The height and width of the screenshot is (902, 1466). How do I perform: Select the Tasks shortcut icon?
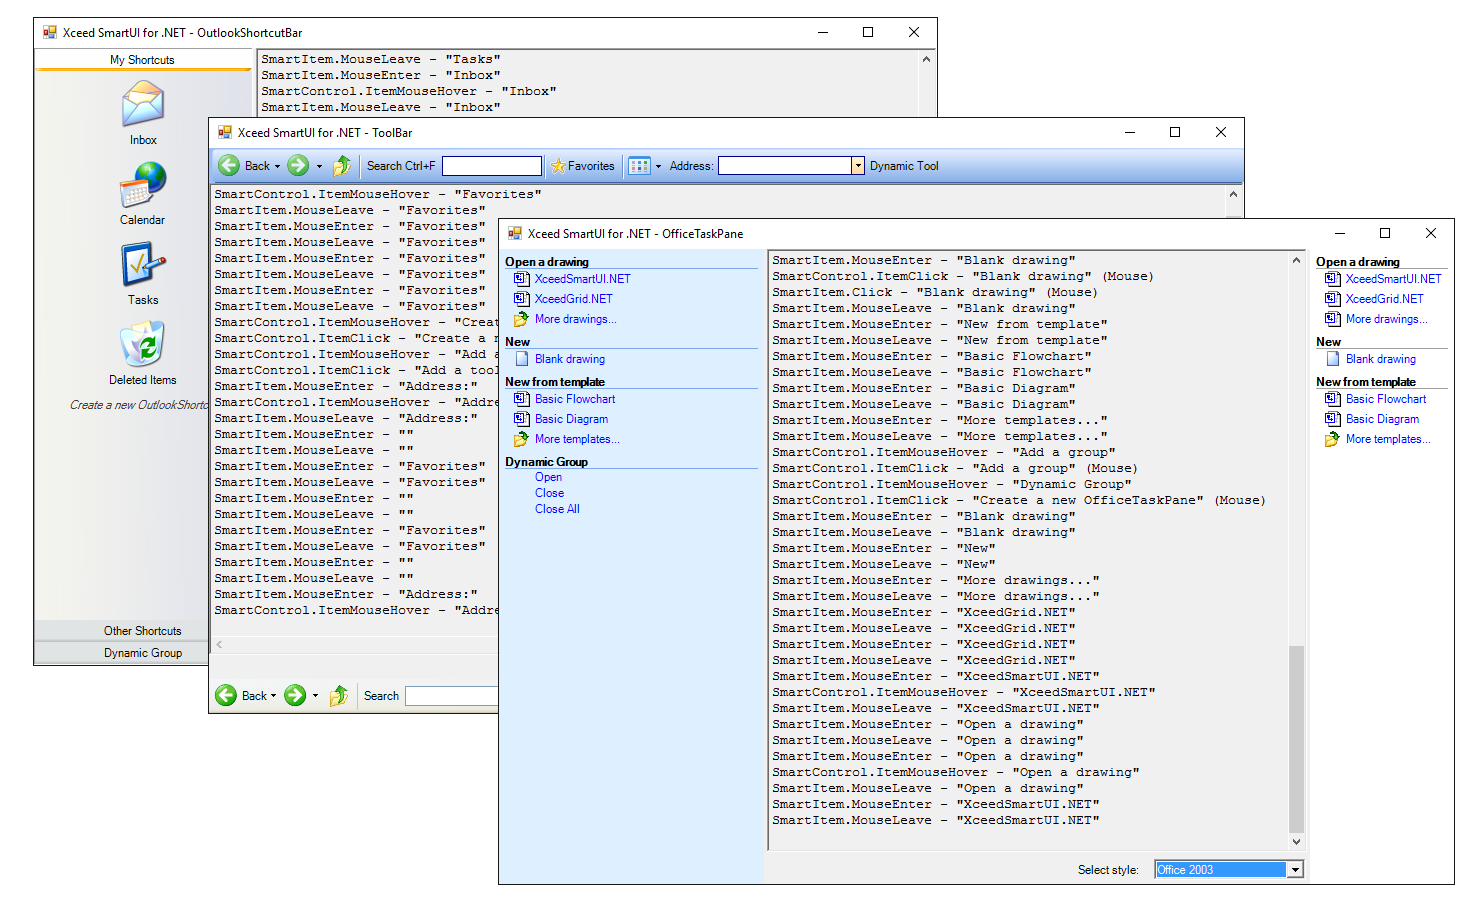coord(143,266)
